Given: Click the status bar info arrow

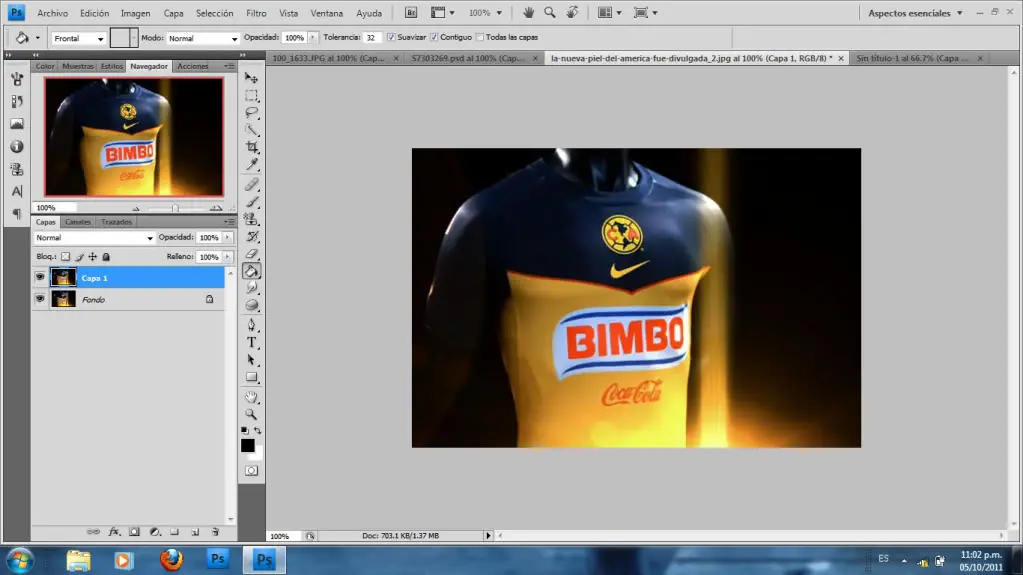Looking at the screenshot, I should click(x=487, y=535).
